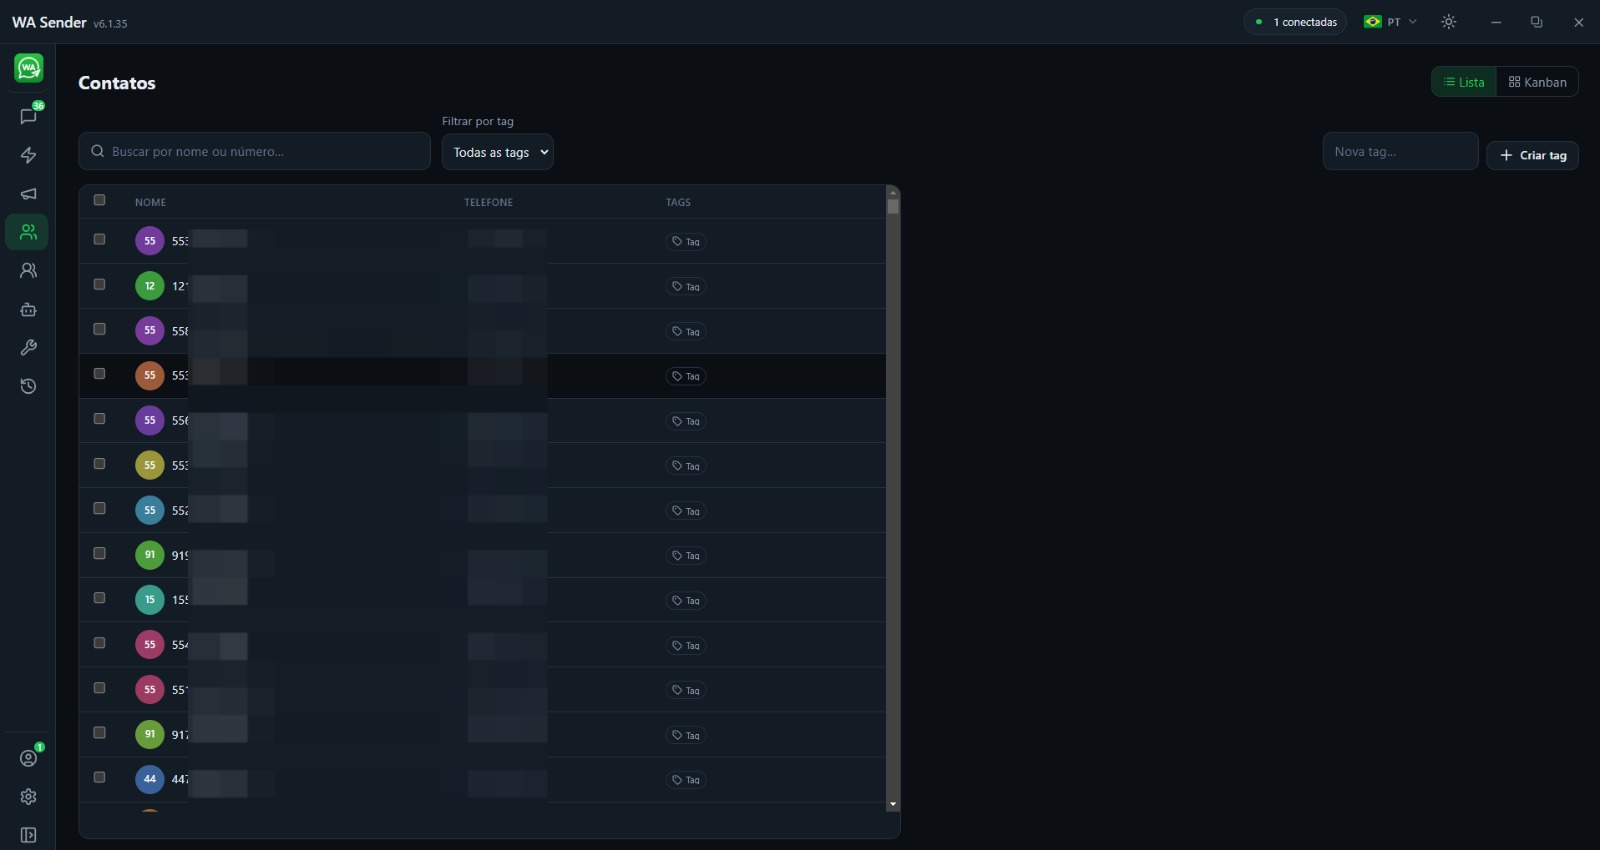The height and width of the screenshot is (850, 1600).
Task: Open the history clock icon
Action: (x=29, y=386)
